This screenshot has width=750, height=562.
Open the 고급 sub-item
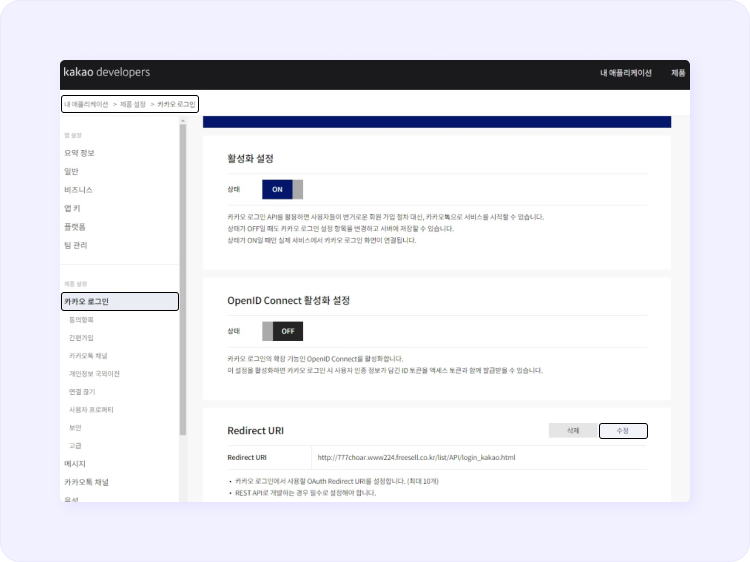(75, 446)
